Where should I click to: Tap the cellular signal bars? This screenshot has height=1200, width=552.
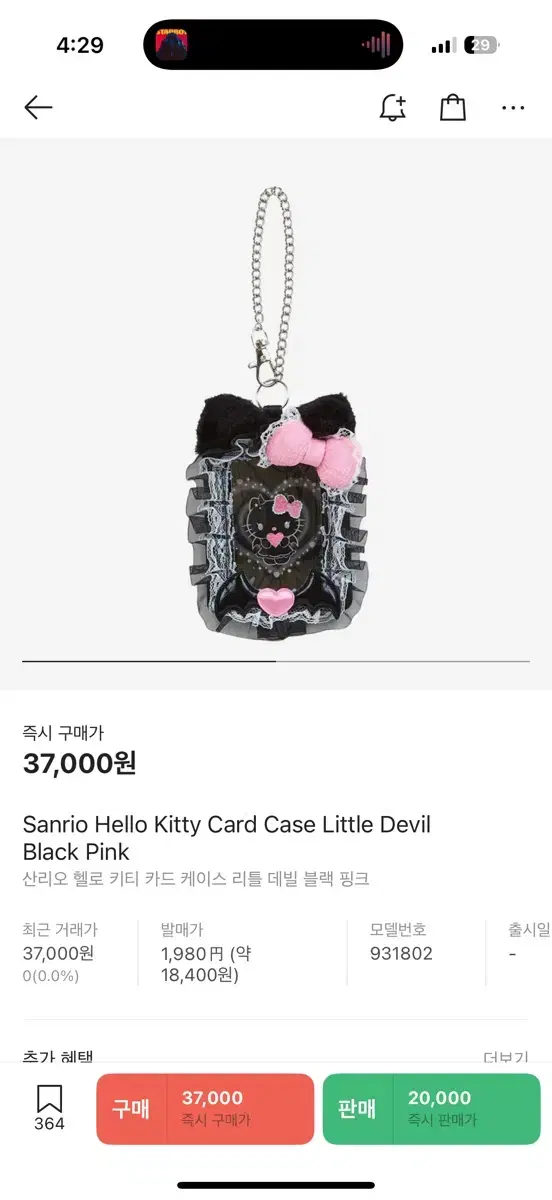point(443,46)
